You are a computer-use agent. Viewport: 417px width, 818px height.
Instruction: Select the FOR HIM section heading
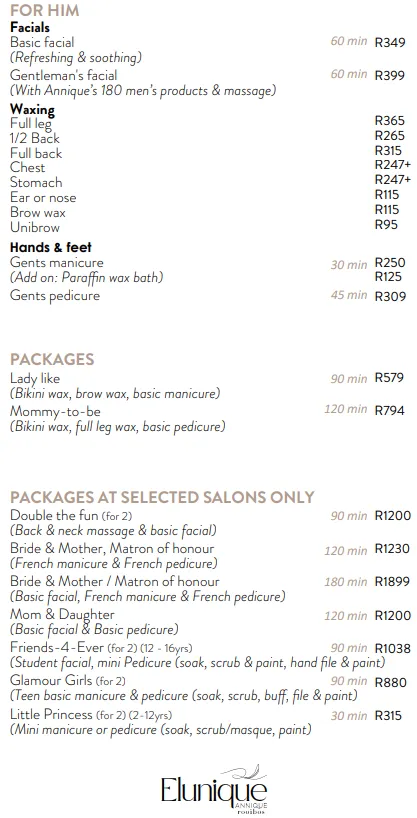[x=45, y=10]
